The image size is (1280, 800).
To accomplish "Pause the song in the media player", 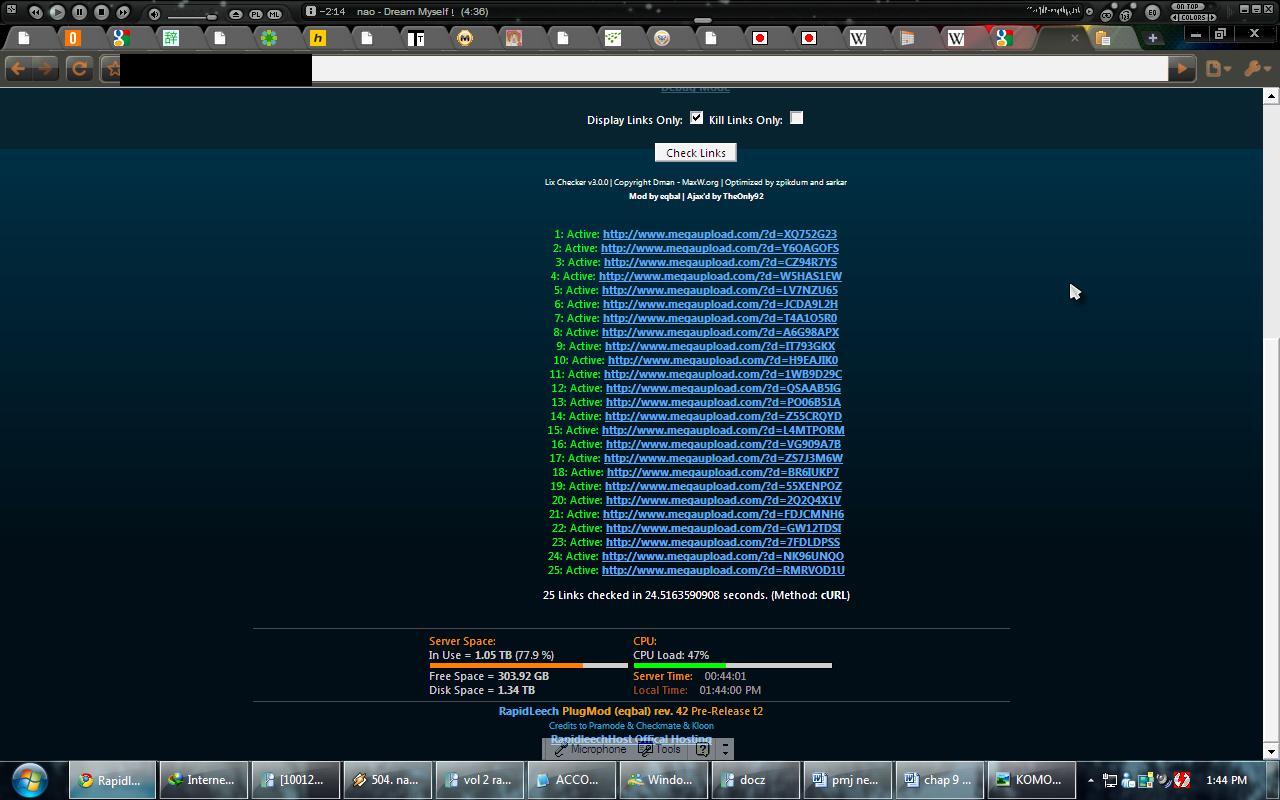I will pyautogui.click(x=79, y=12).
